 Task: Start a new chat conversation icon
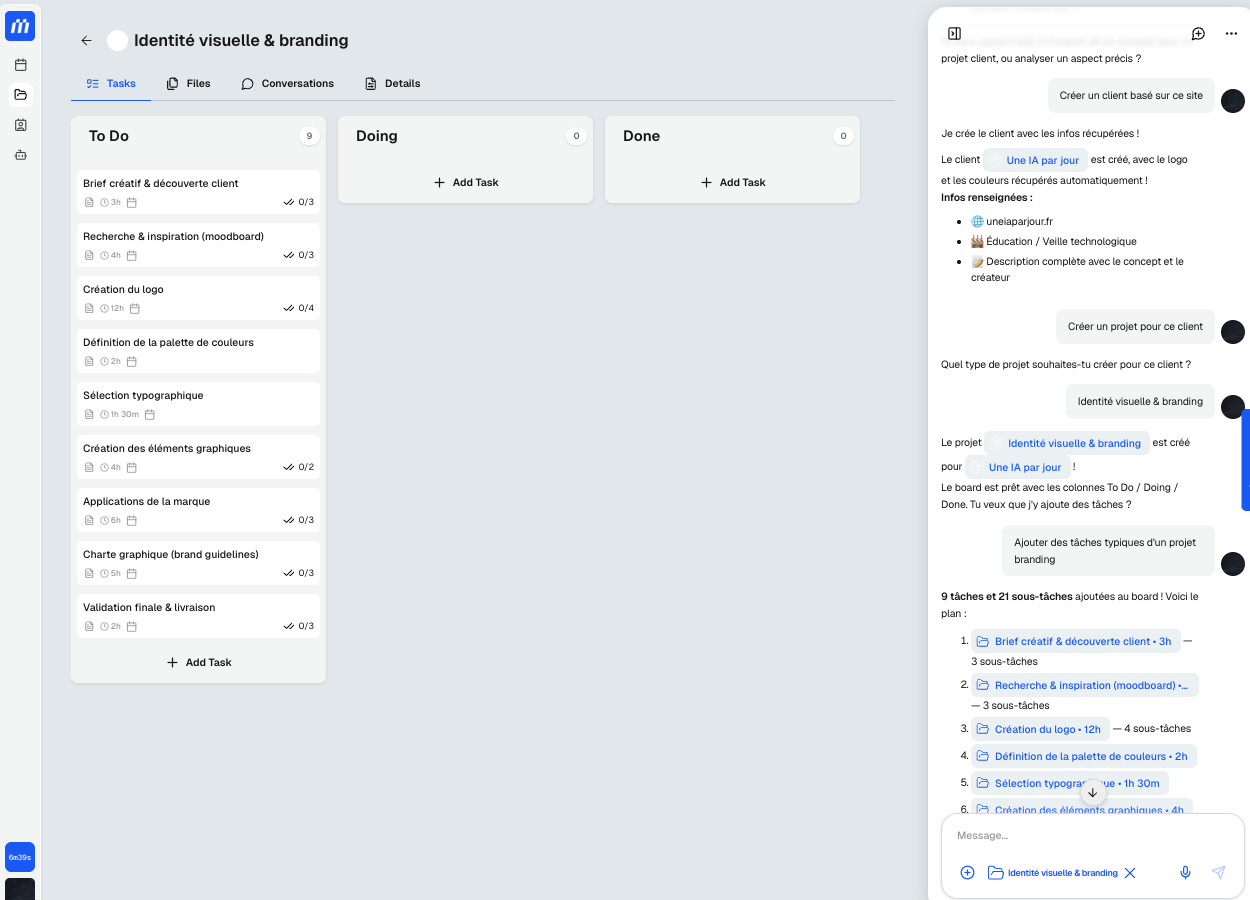tap(1198, 34)
